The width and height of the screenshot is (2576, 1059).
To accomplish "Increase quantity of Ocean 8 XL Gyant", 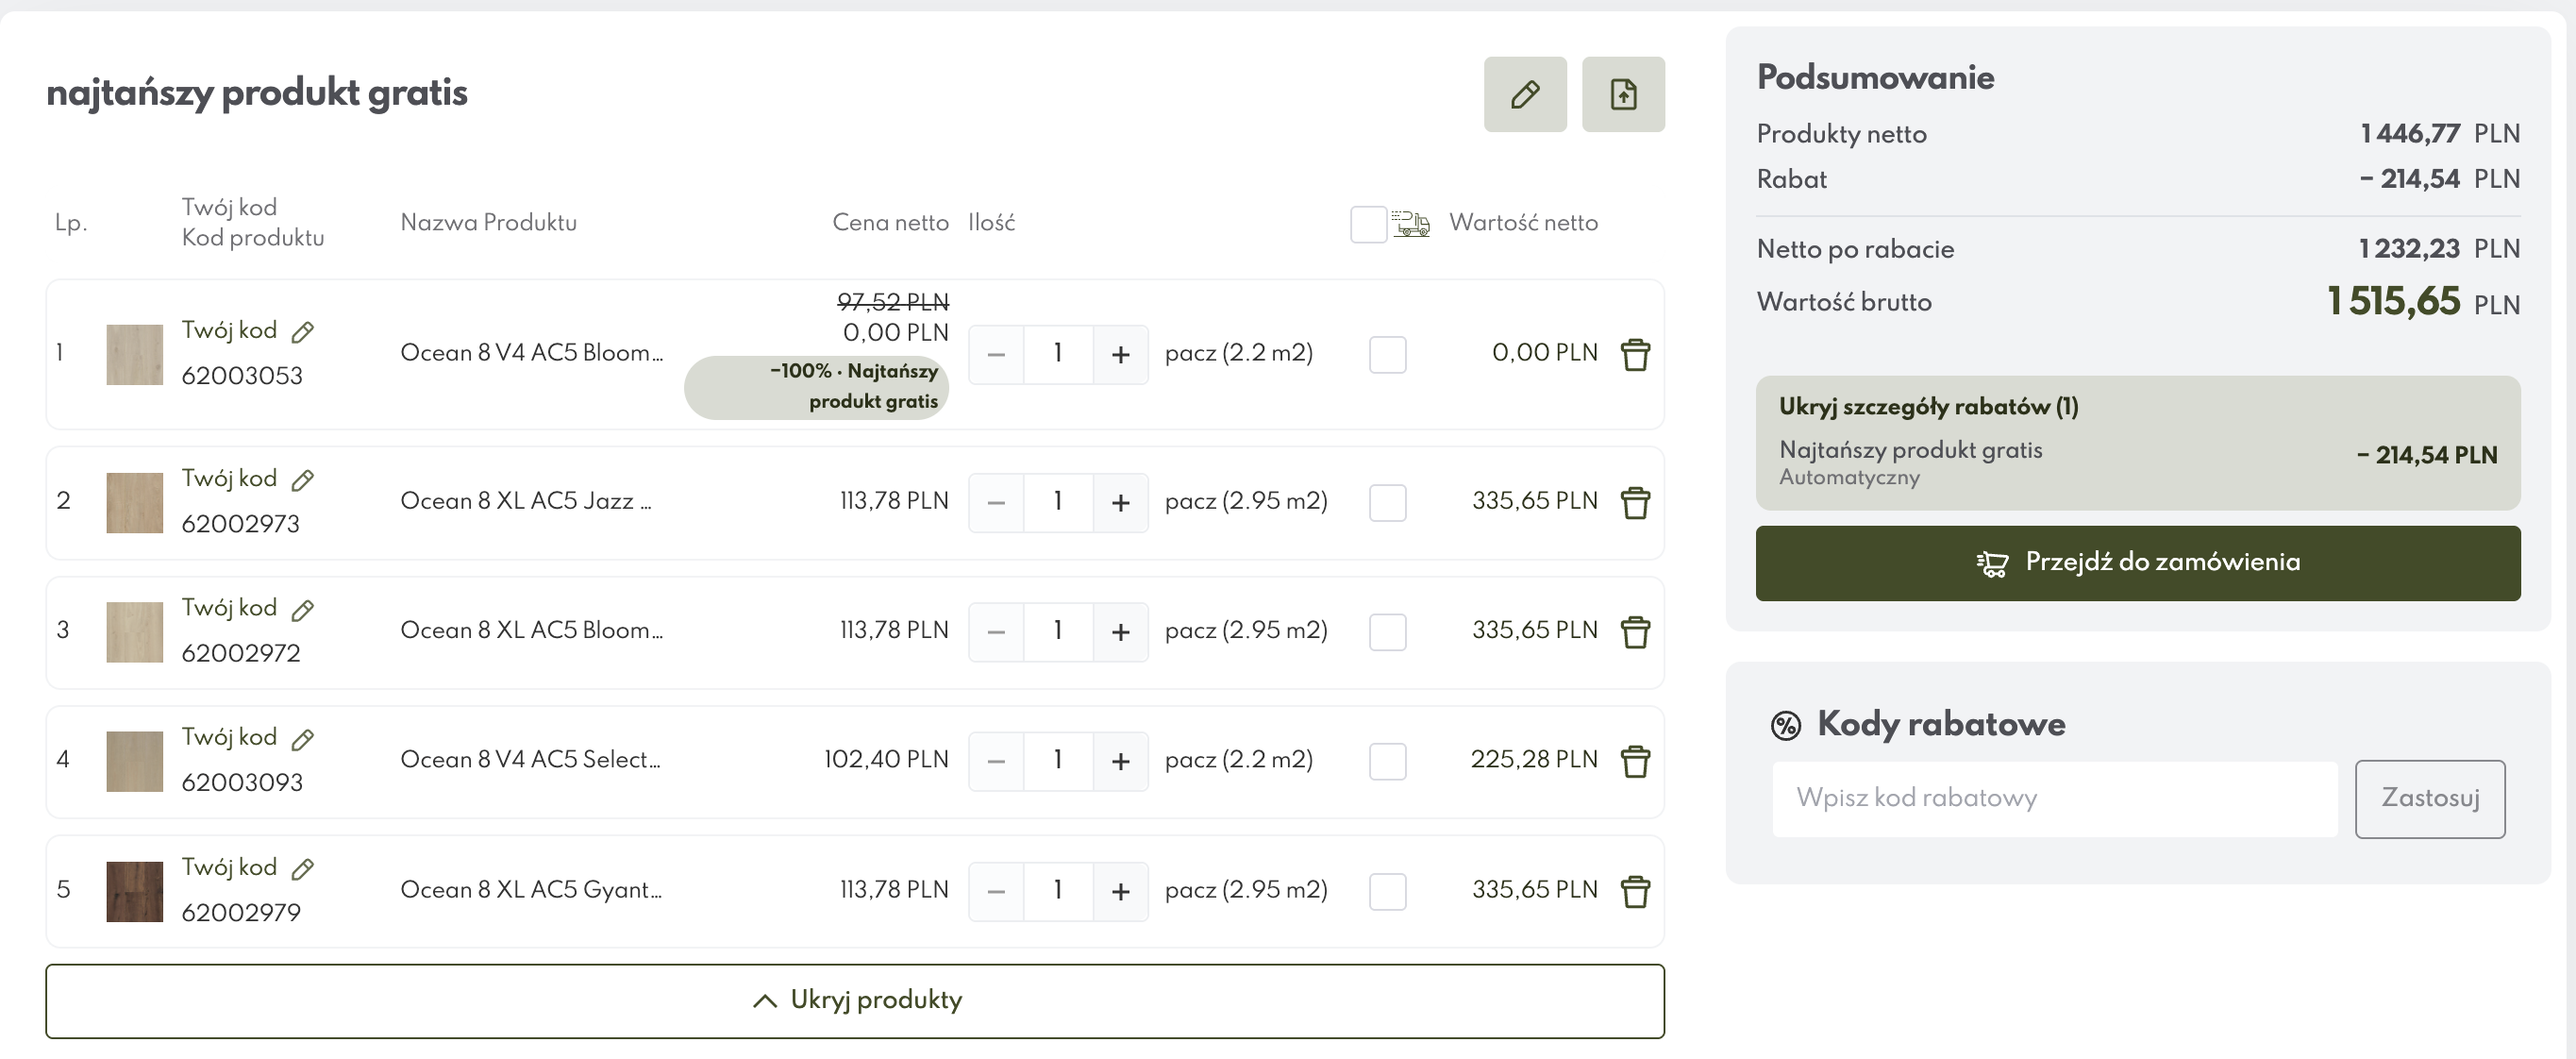I will click(x=1120, y=891).
